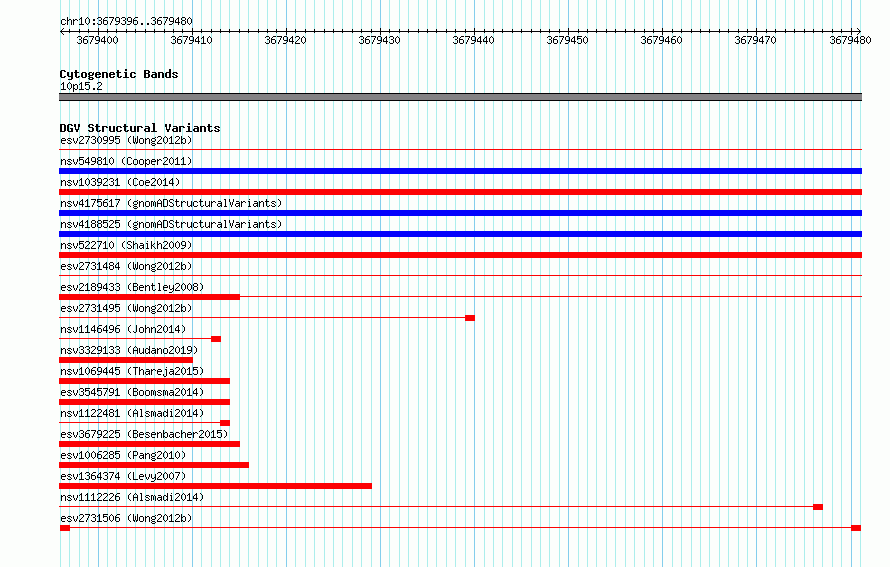Select the red nsv3329133 variant bar
This screenshot has width=890, height=567.
[x=126, y=360]
